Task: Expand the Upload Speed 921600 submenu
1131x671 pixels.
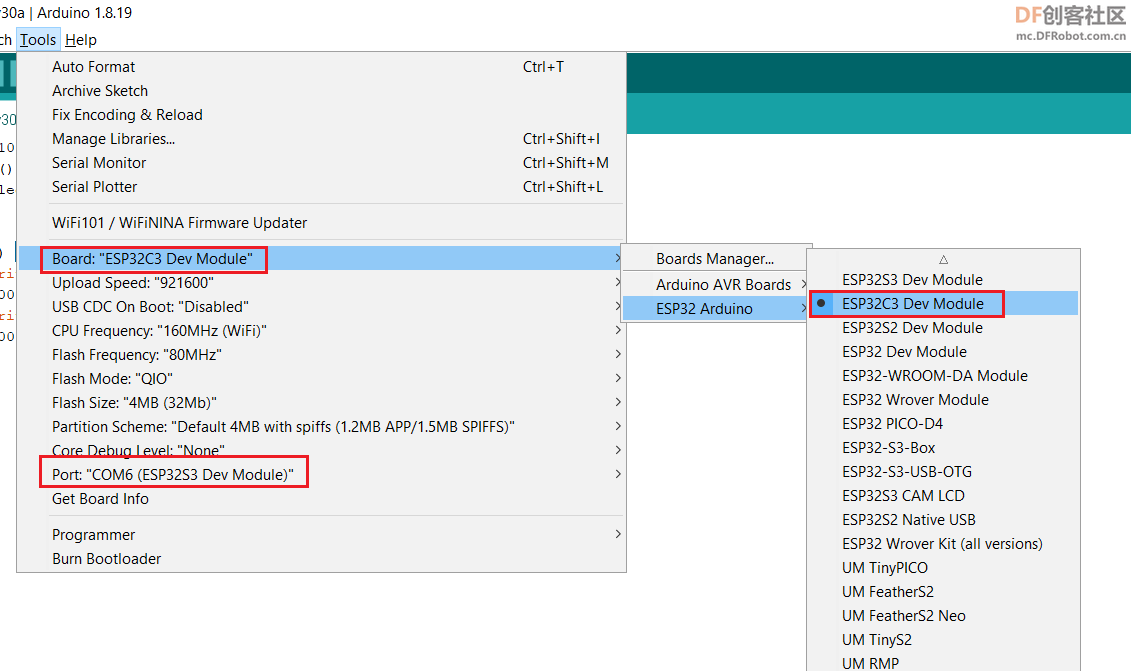Action: 322,283
